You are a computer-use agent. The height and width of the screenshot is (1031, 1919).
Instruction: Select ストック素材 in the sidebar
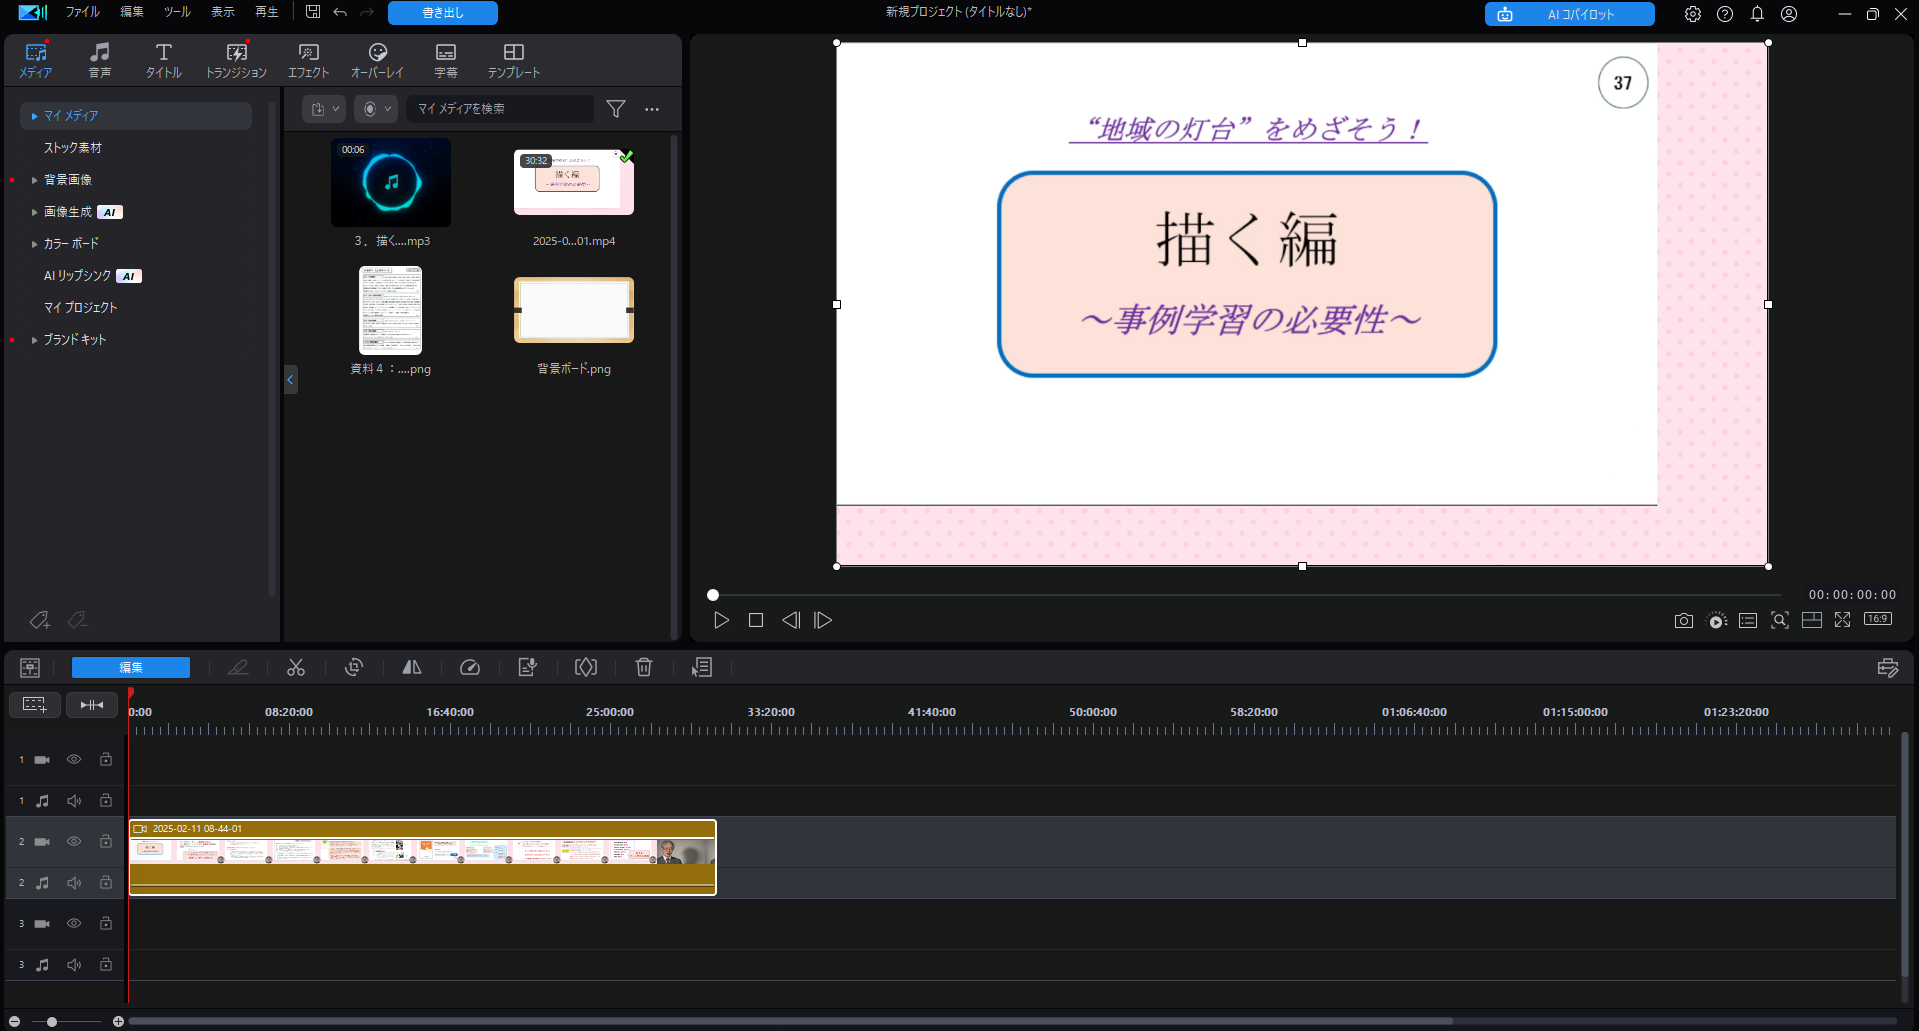pos(73,148)
